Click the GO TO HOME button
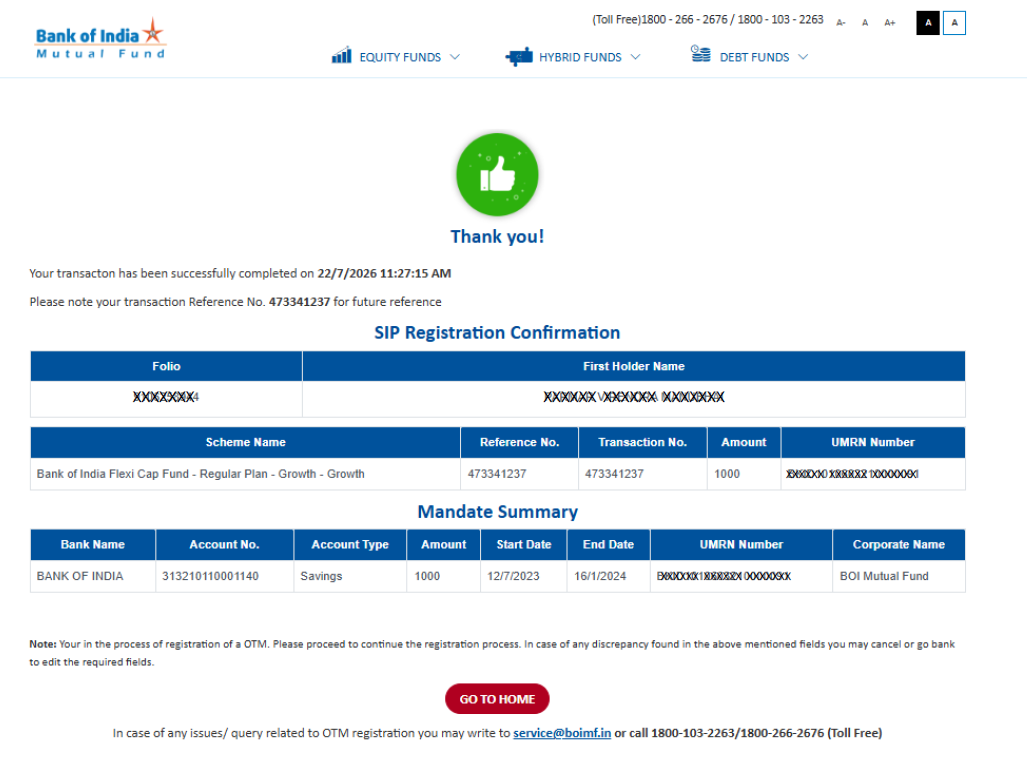Viewport: 1027px width, 757px height. click(x=497, y=699)
